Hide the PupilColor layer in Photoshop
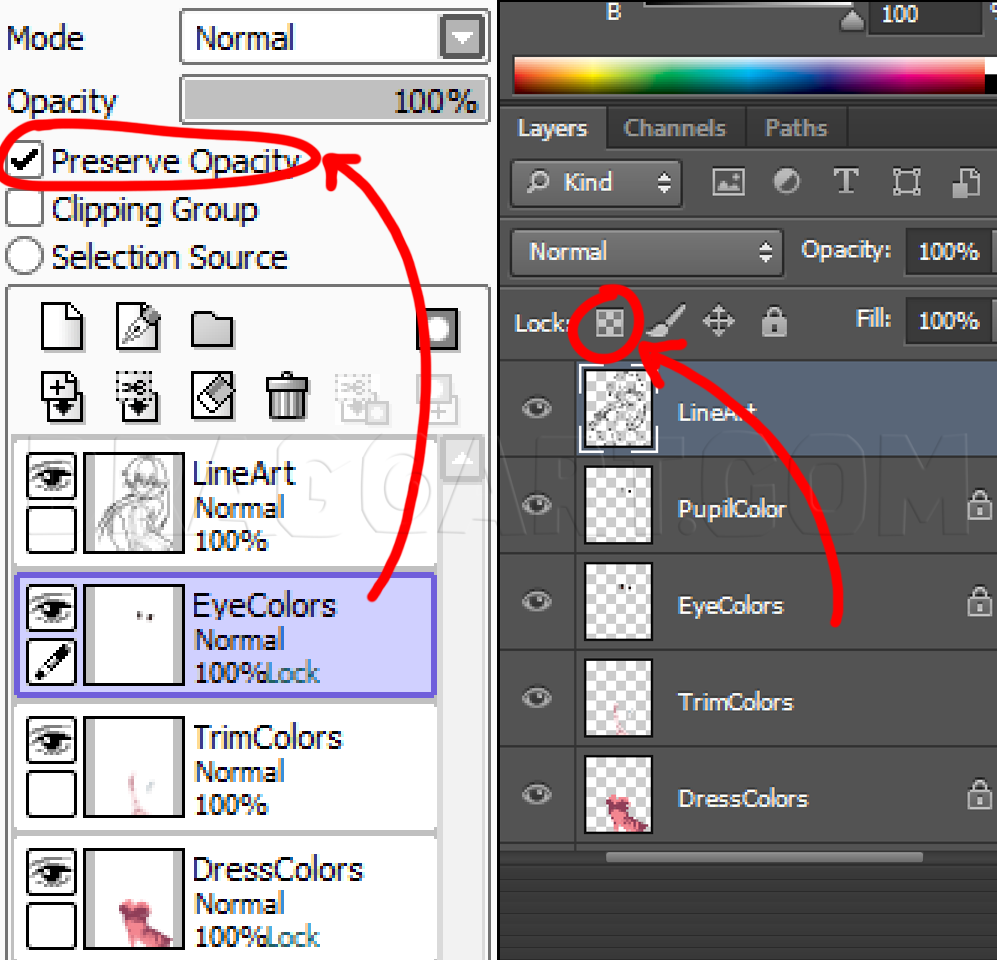This screenshot has width=997, height=960. [x=538, y=506]
